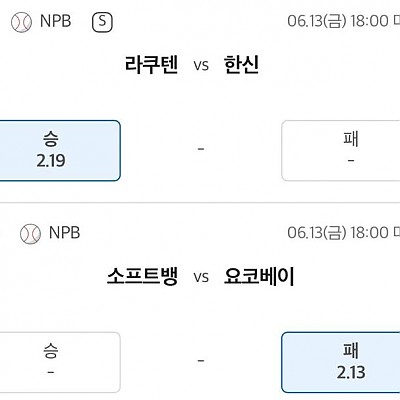Viewport: 400px width, 400px height.
Task: Select the 패 option for 라쿠텐 vs 한신
Action: (x=341, y=151)
